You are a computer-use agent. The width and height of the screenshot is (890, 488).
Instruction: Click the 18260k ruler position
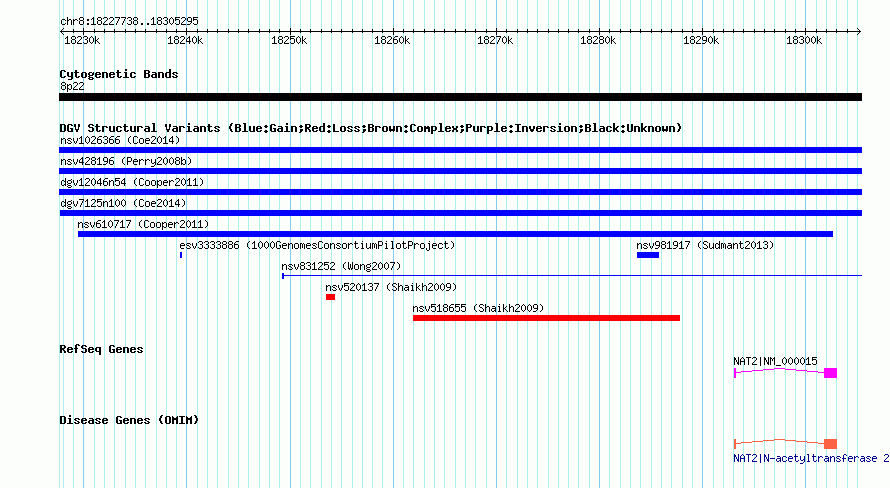pyautogui.click(x=392, y=40)
